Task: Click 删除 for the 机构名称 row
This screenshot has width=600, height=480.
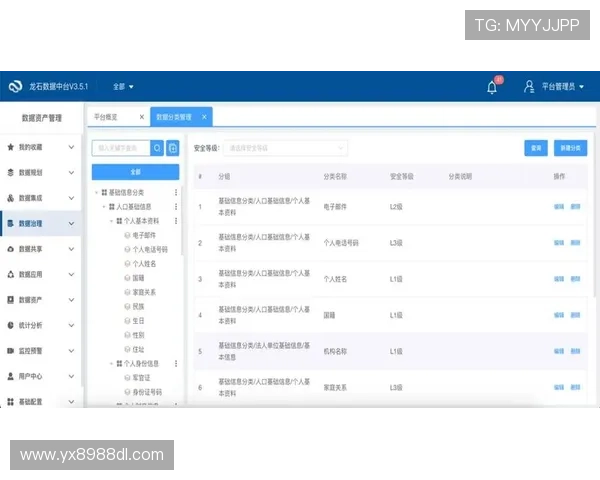Action: pyautogui.click(x=576, y=351)
